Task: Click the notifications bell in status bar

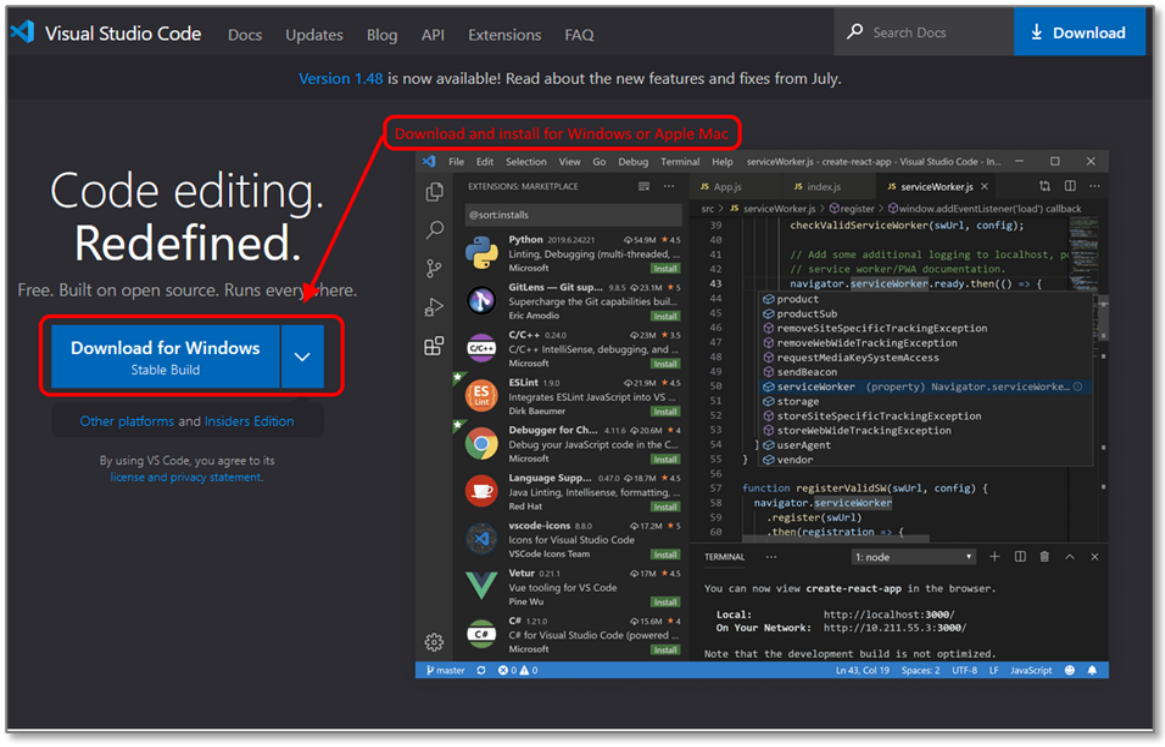Action: [1092, 670]
